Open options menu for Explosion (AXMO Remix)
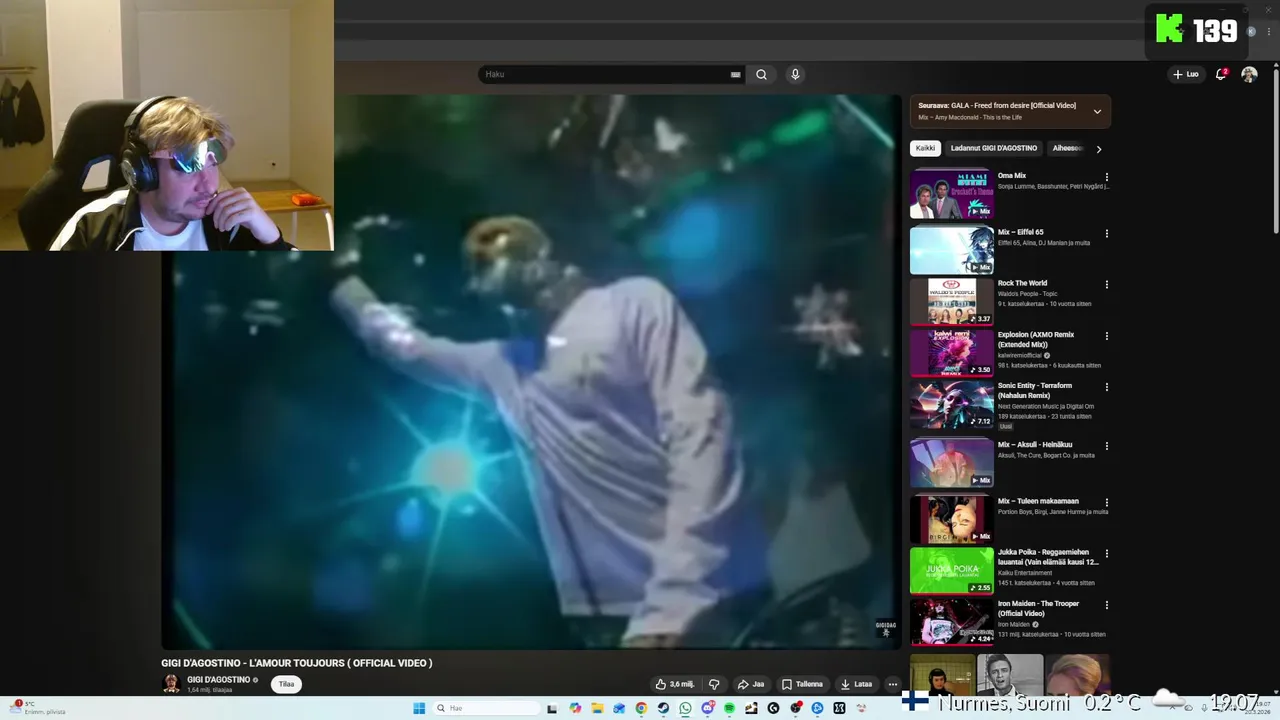Viewport: 1280px width, 720px height. 1106,336
